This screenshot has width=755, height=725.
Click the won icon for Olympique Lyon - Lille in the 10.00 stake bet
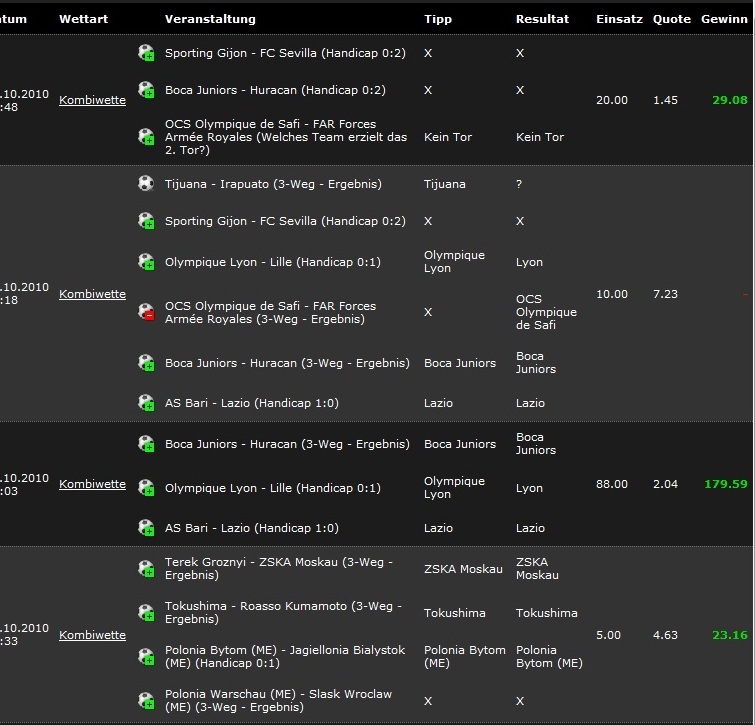[146, 262]
